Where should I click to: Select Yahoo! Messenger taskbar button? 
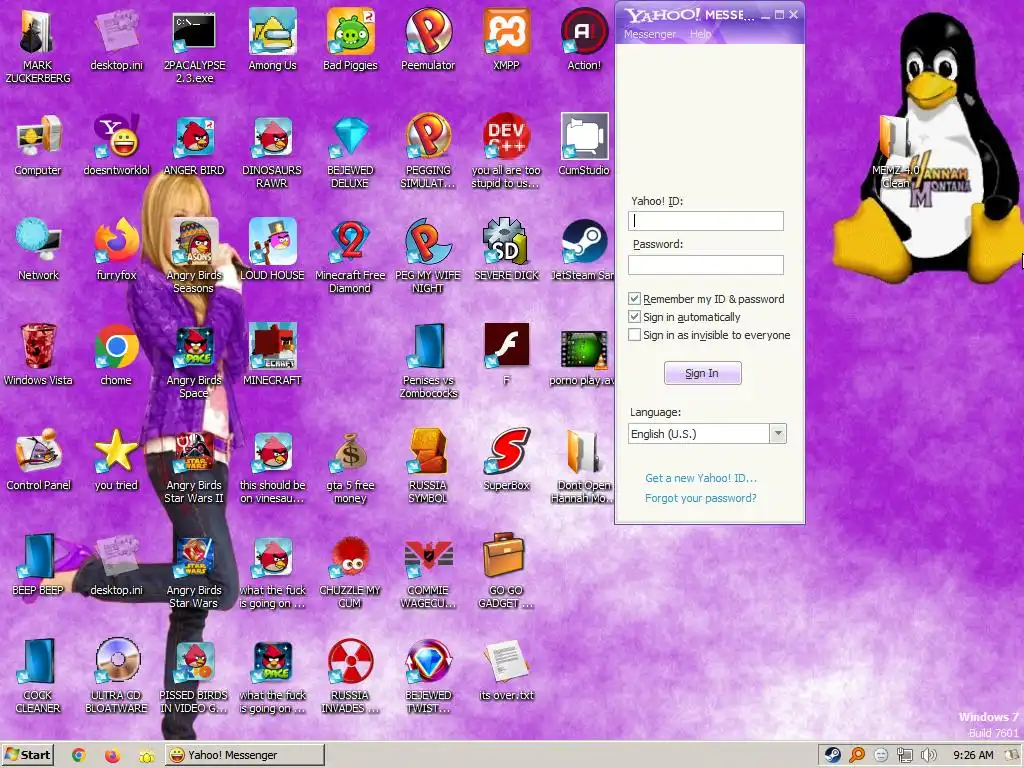click(244, 755)
